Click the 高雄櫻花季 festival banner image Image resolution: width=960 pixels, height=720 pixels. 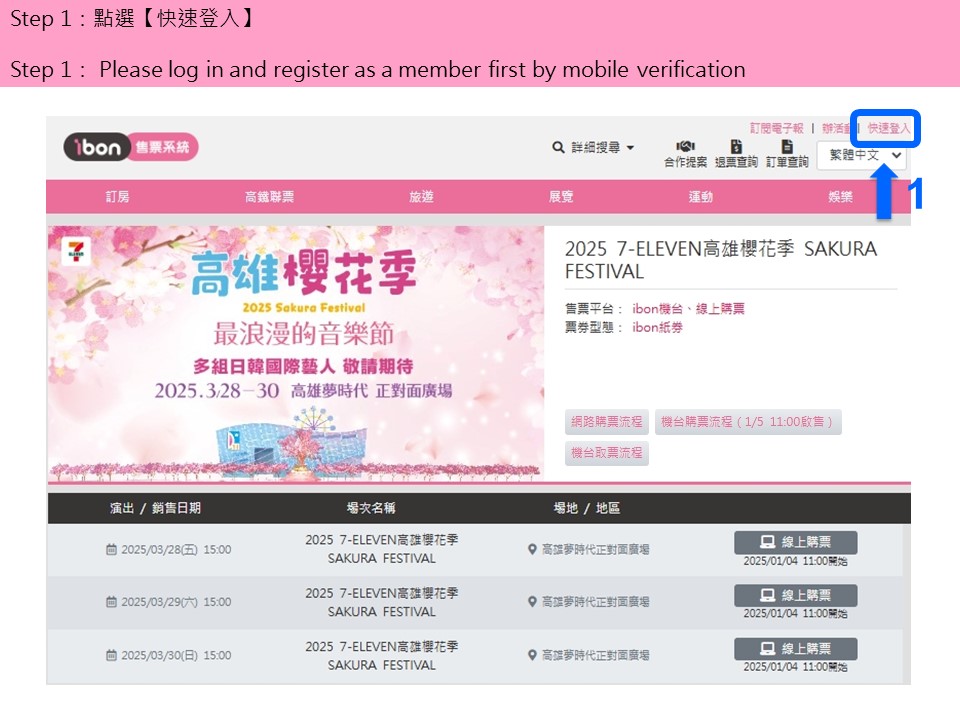tap(296, 354)
